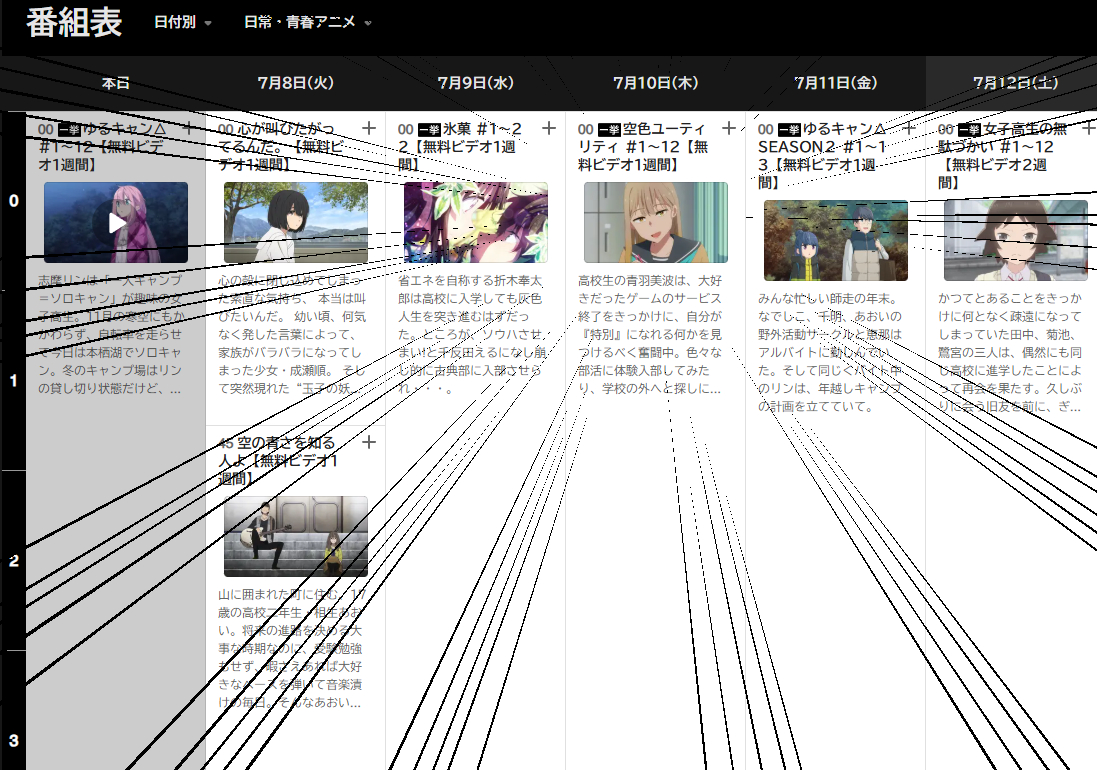
Task: Open the 心が叫びたがってるんだ。 title link
Action: (280, 147)
